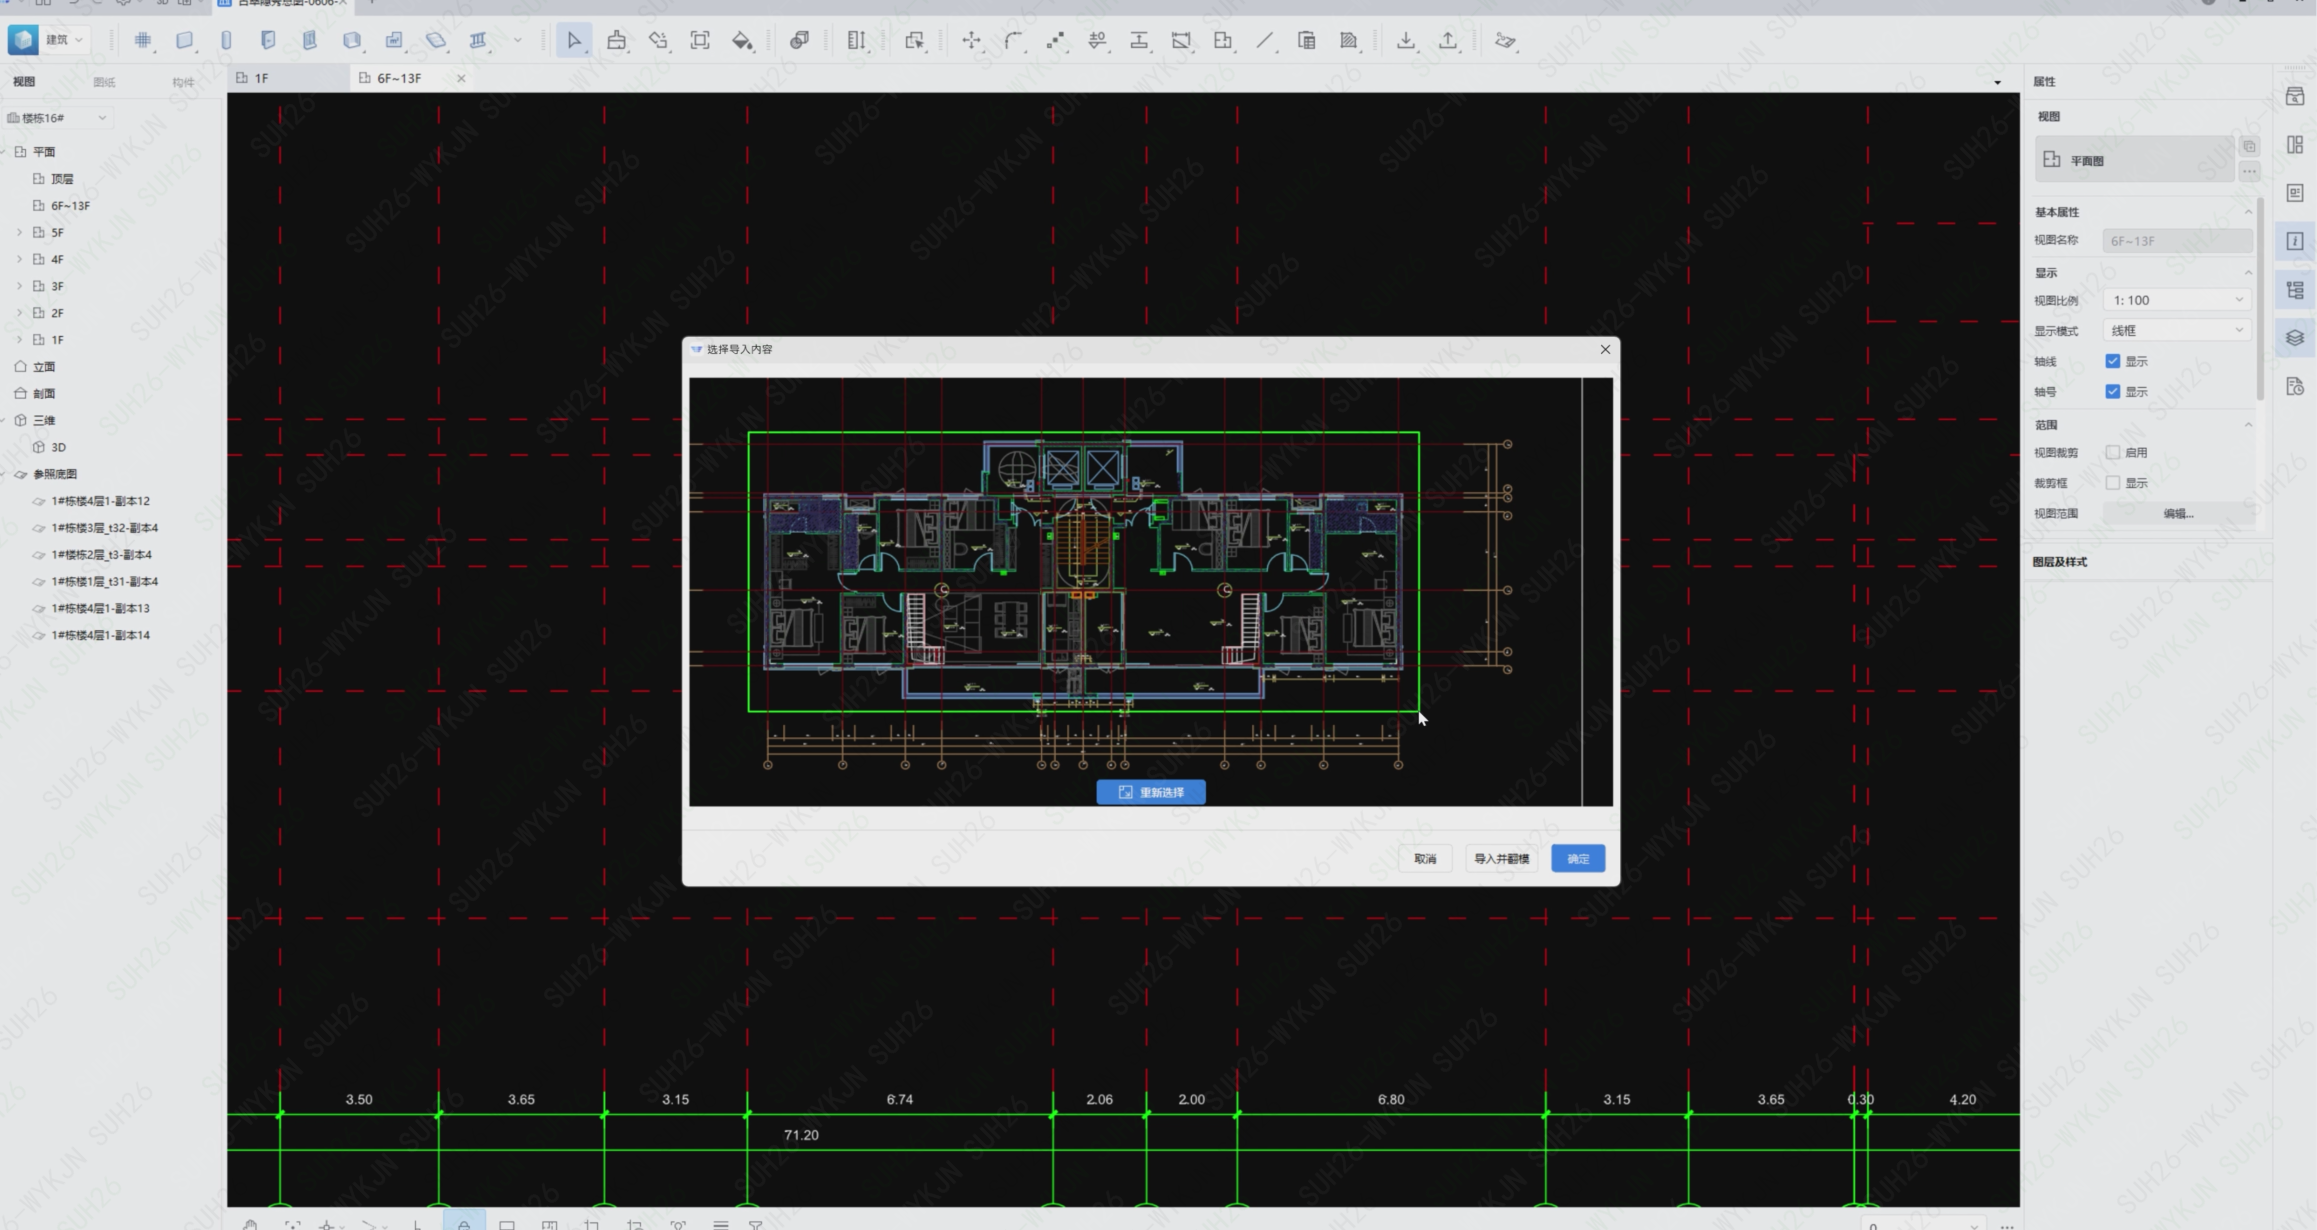Uncheck the 轴号 显示 checkbox

2112,392
